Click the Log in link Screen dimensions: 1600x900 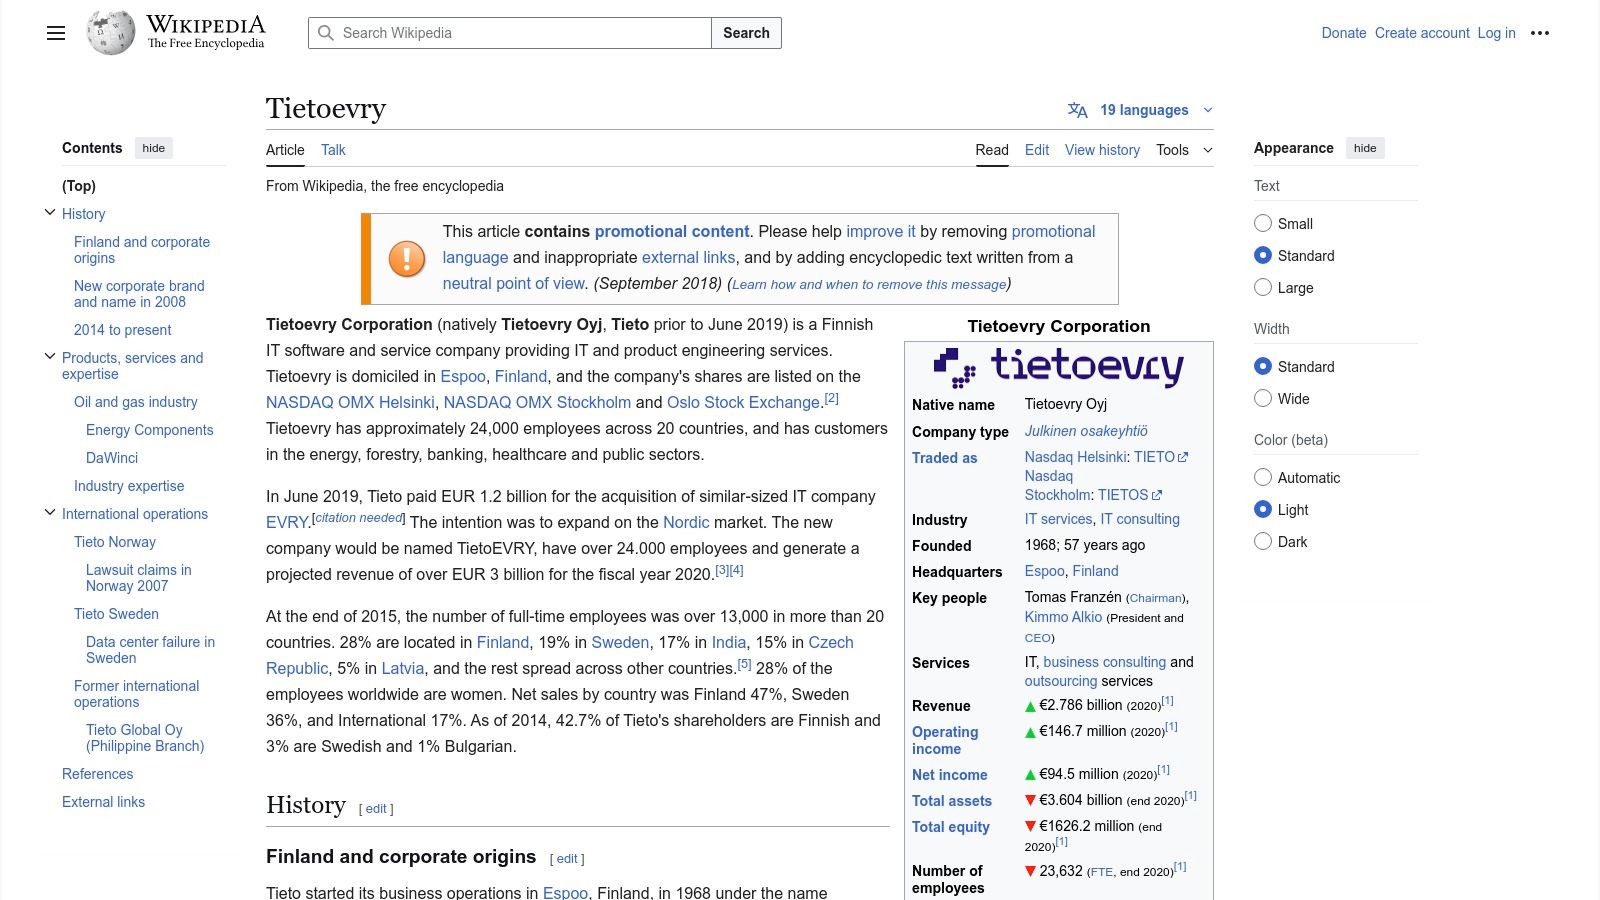tap(1497, 33)
